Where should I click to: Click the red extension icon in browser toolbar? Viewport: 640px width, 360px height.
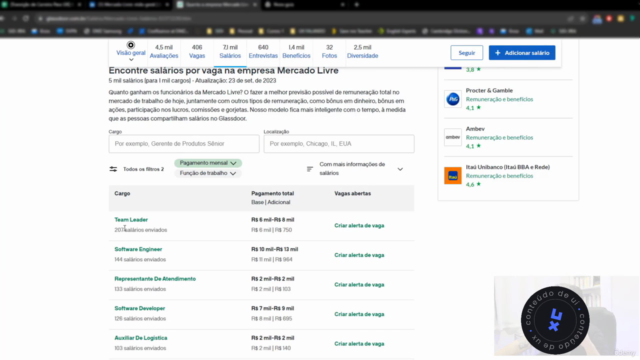(x=609, y=18)
